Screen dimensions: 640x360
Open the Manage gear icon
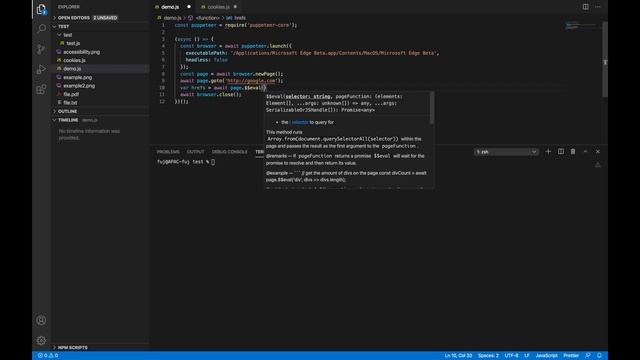coord(41,340)
